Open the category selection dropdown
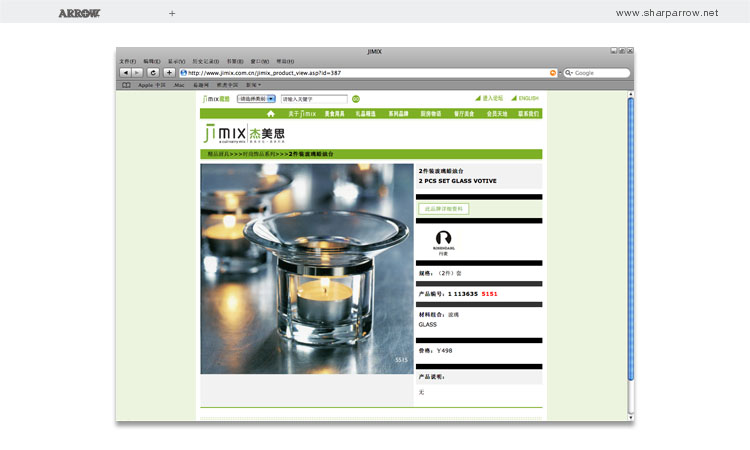 [256, 99]
